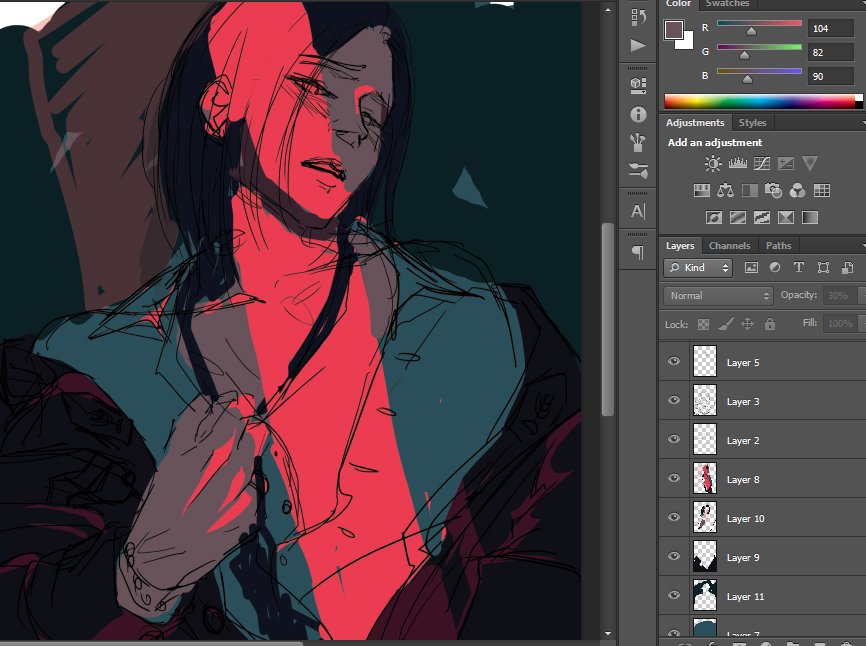This screenshot has width=866, height=646.
Task: Open the Brush Presets panel icon
Action: click(x=638, y=142)
